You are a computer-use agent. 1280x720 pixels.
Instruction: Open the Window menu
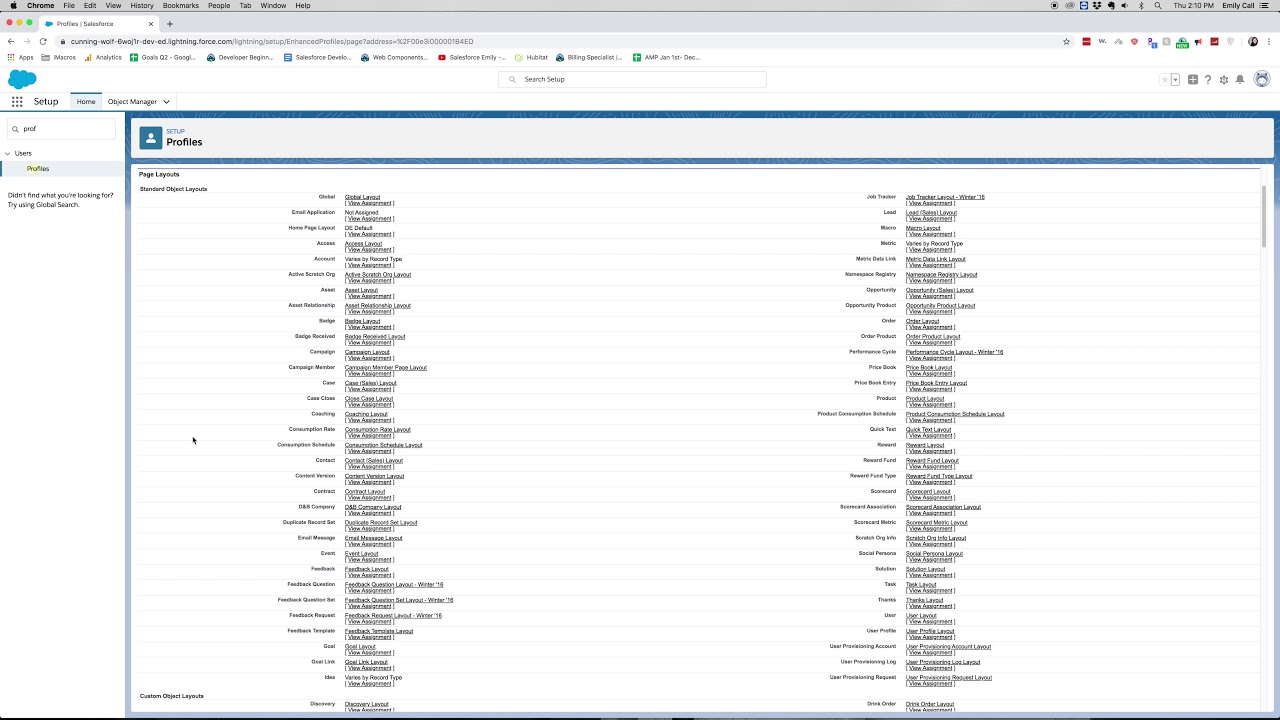(x=273, y=5)
